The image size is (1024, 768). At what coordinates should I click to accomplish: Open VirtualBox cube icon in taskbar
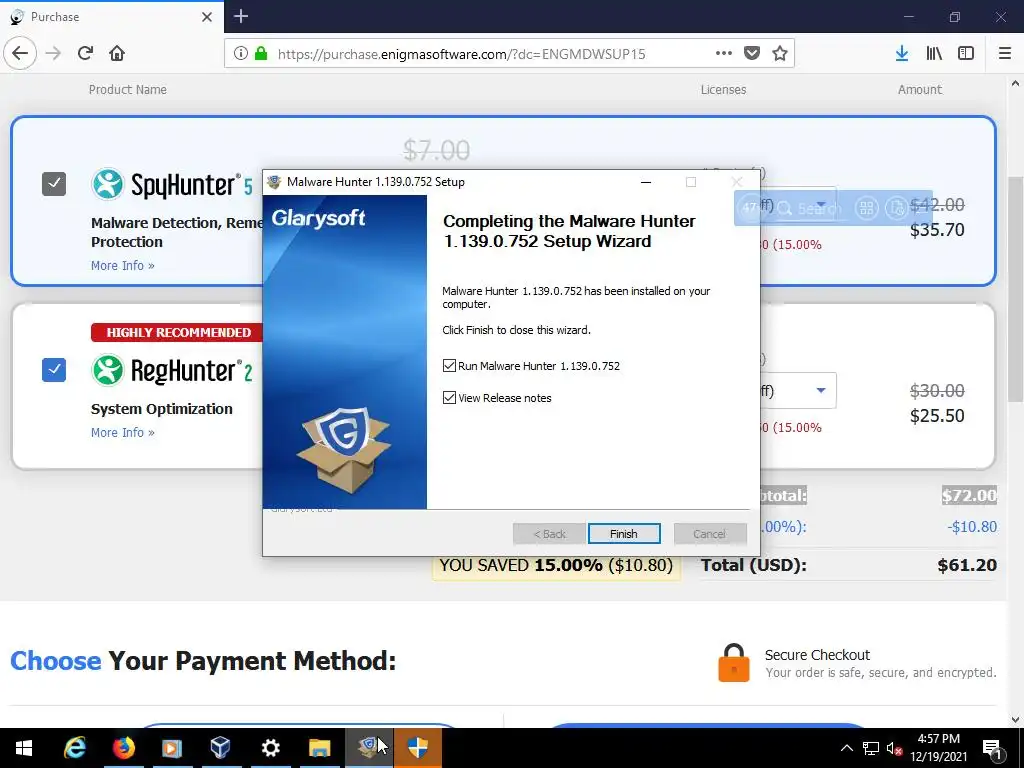point(221,748)
